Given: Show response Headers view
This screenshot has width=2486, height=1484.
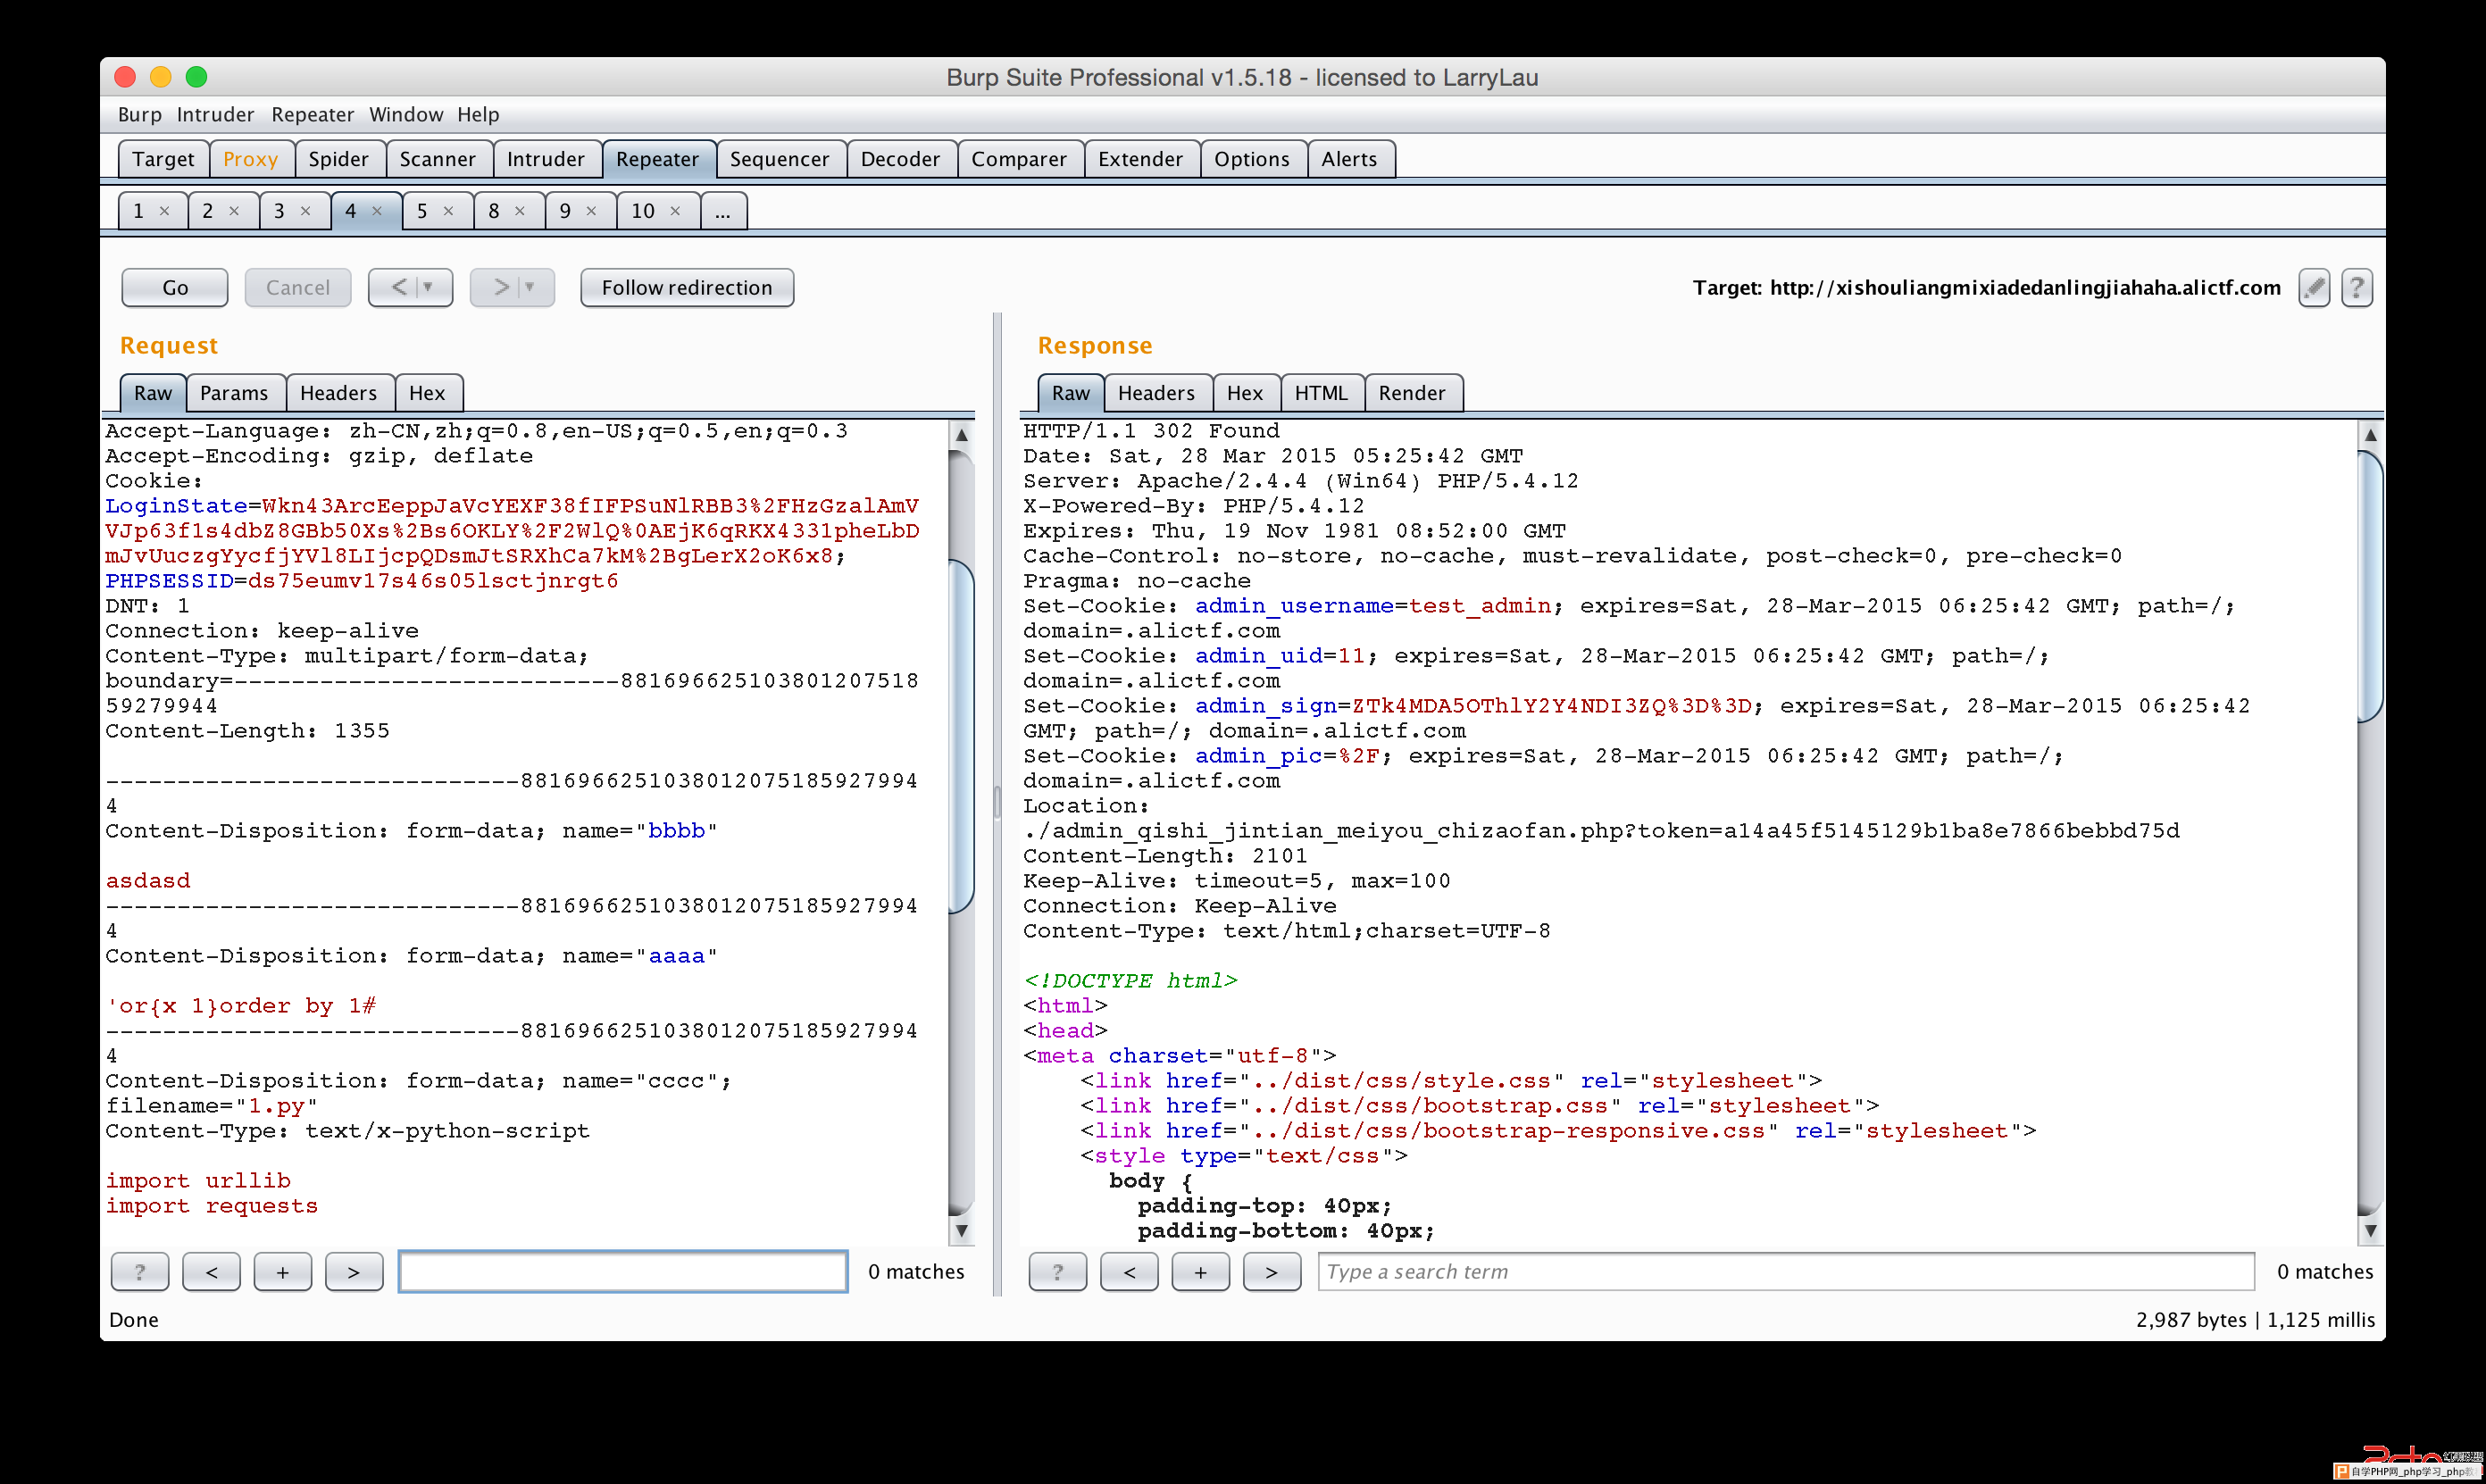Looking at the screenshot, I should (x=1157, y=393).
